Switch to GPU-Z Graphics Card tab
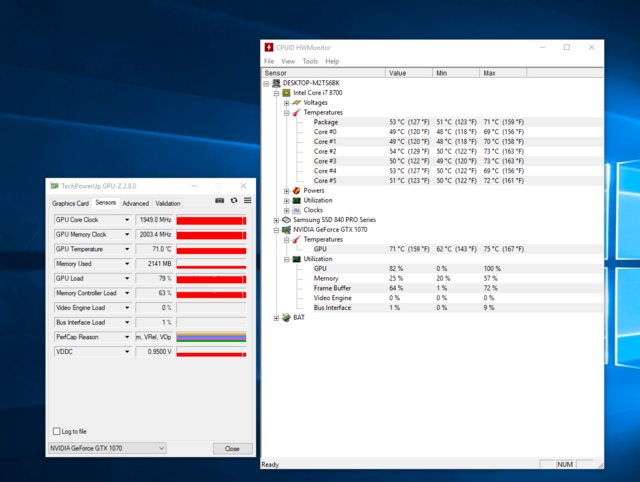Image resolution: width=640 pixels, height=482 pixels. [70, 203]
